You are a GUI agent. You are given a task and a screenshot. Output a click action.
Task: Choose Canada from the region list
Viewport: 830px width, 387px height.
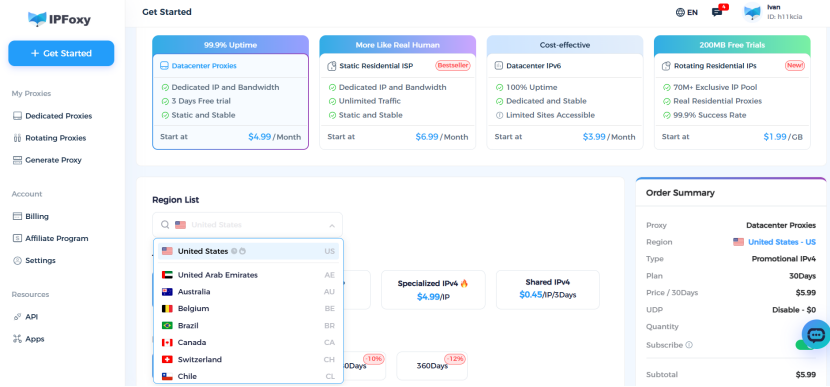click(x=248, y=343)
